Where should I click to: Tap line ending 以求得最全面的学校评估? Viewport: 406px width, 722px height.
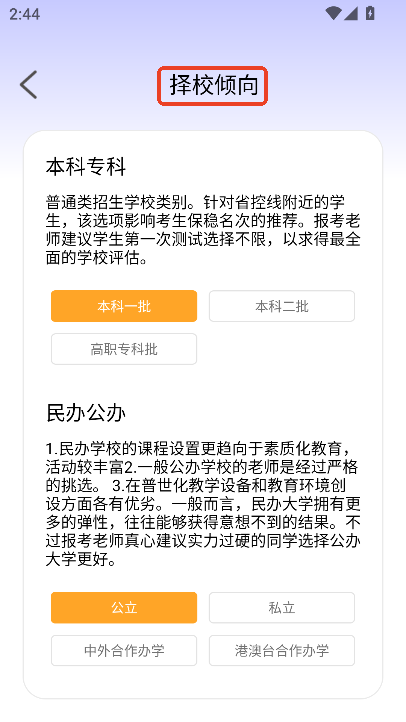(203, 249)
